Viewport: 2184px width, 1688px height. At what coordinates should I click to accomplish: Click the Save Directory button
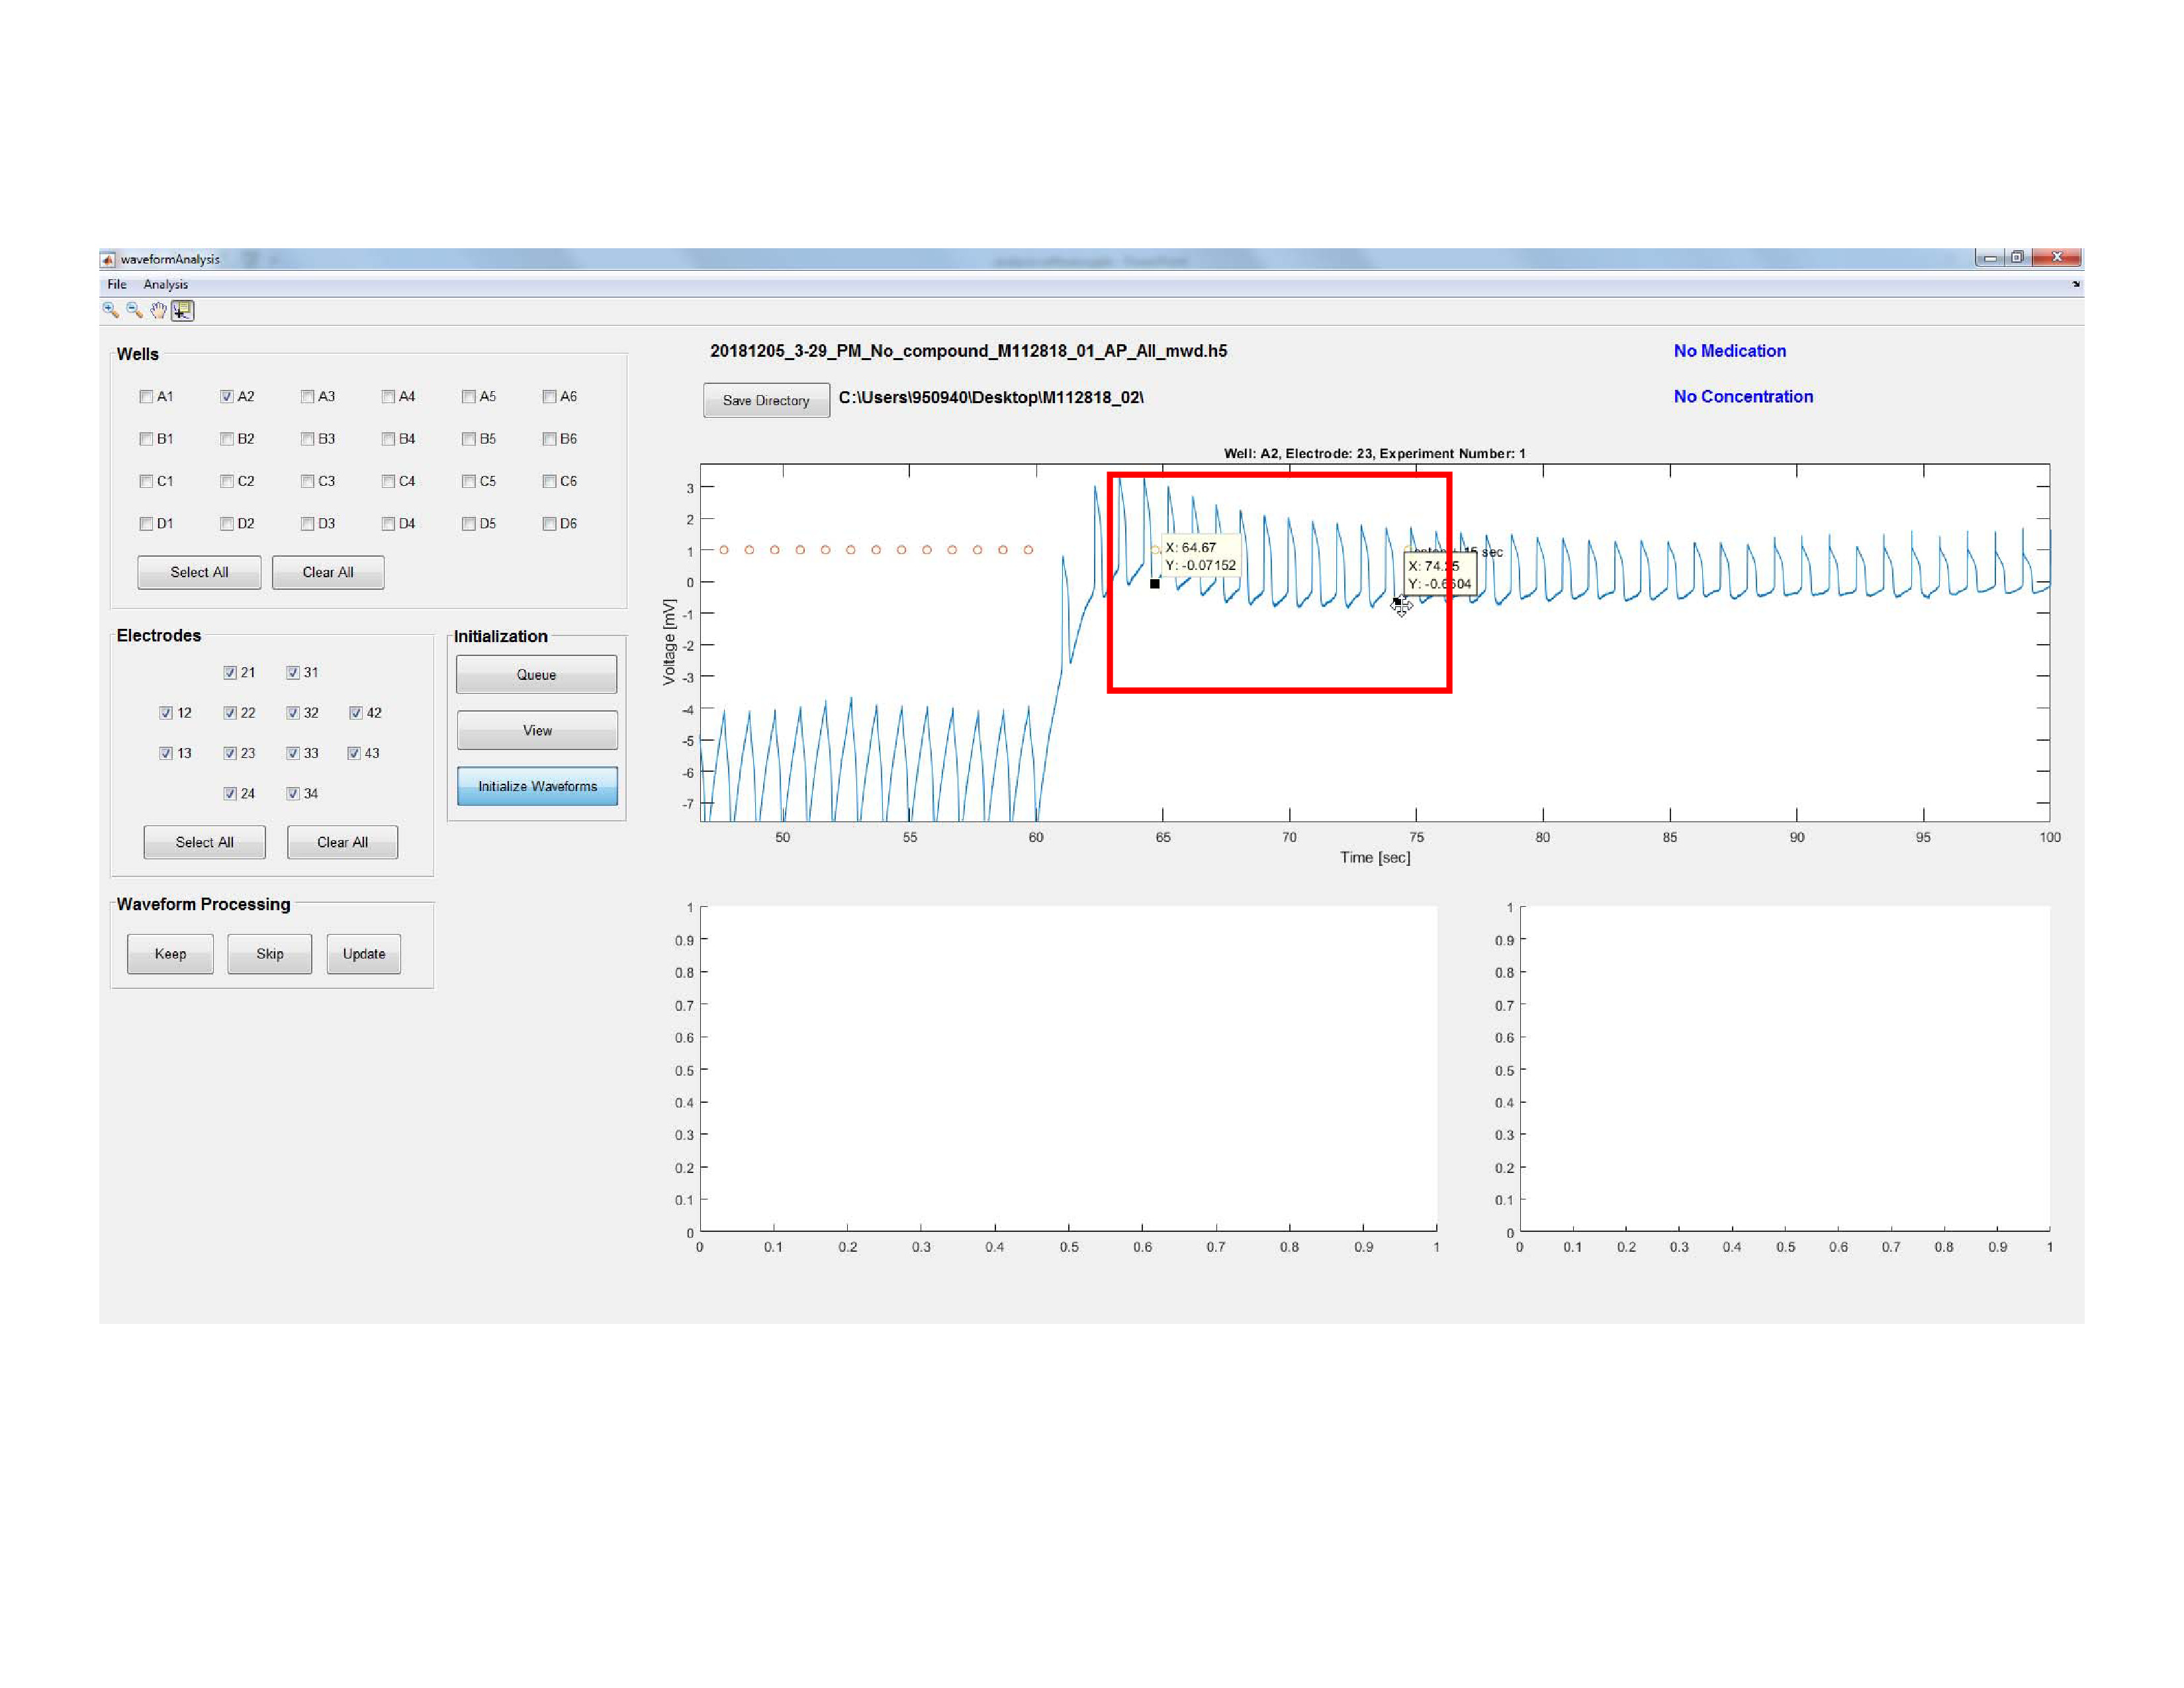(766, 400)
